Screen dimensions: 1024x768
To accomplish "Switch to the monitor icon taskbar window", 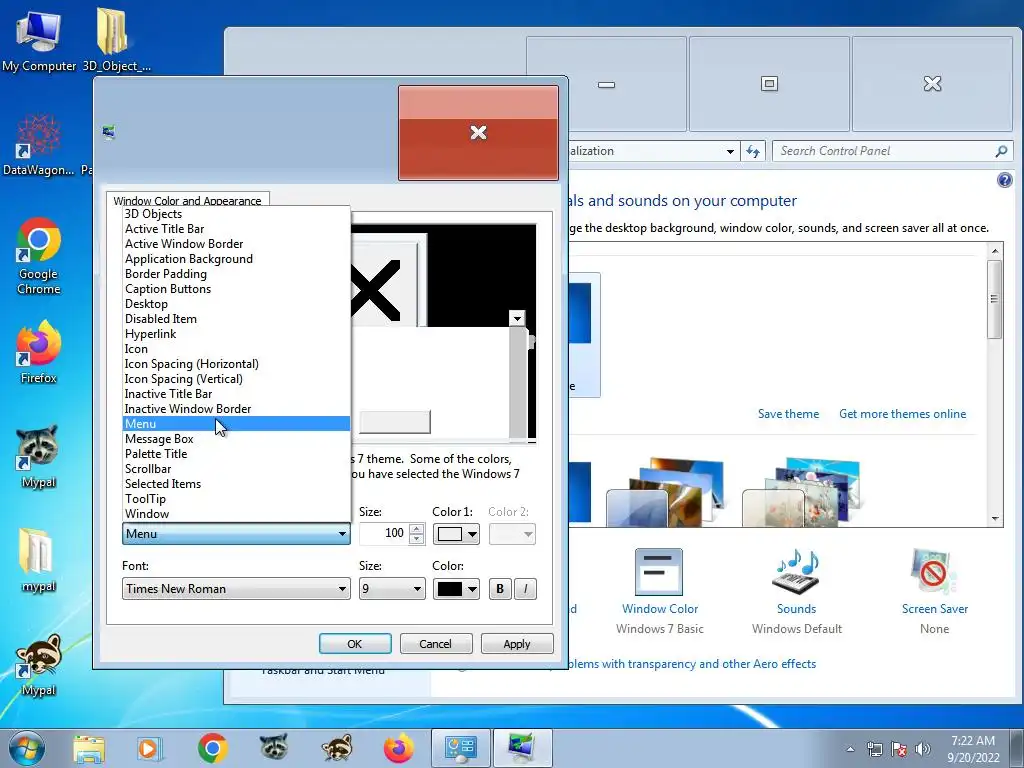I will (522, 748).
